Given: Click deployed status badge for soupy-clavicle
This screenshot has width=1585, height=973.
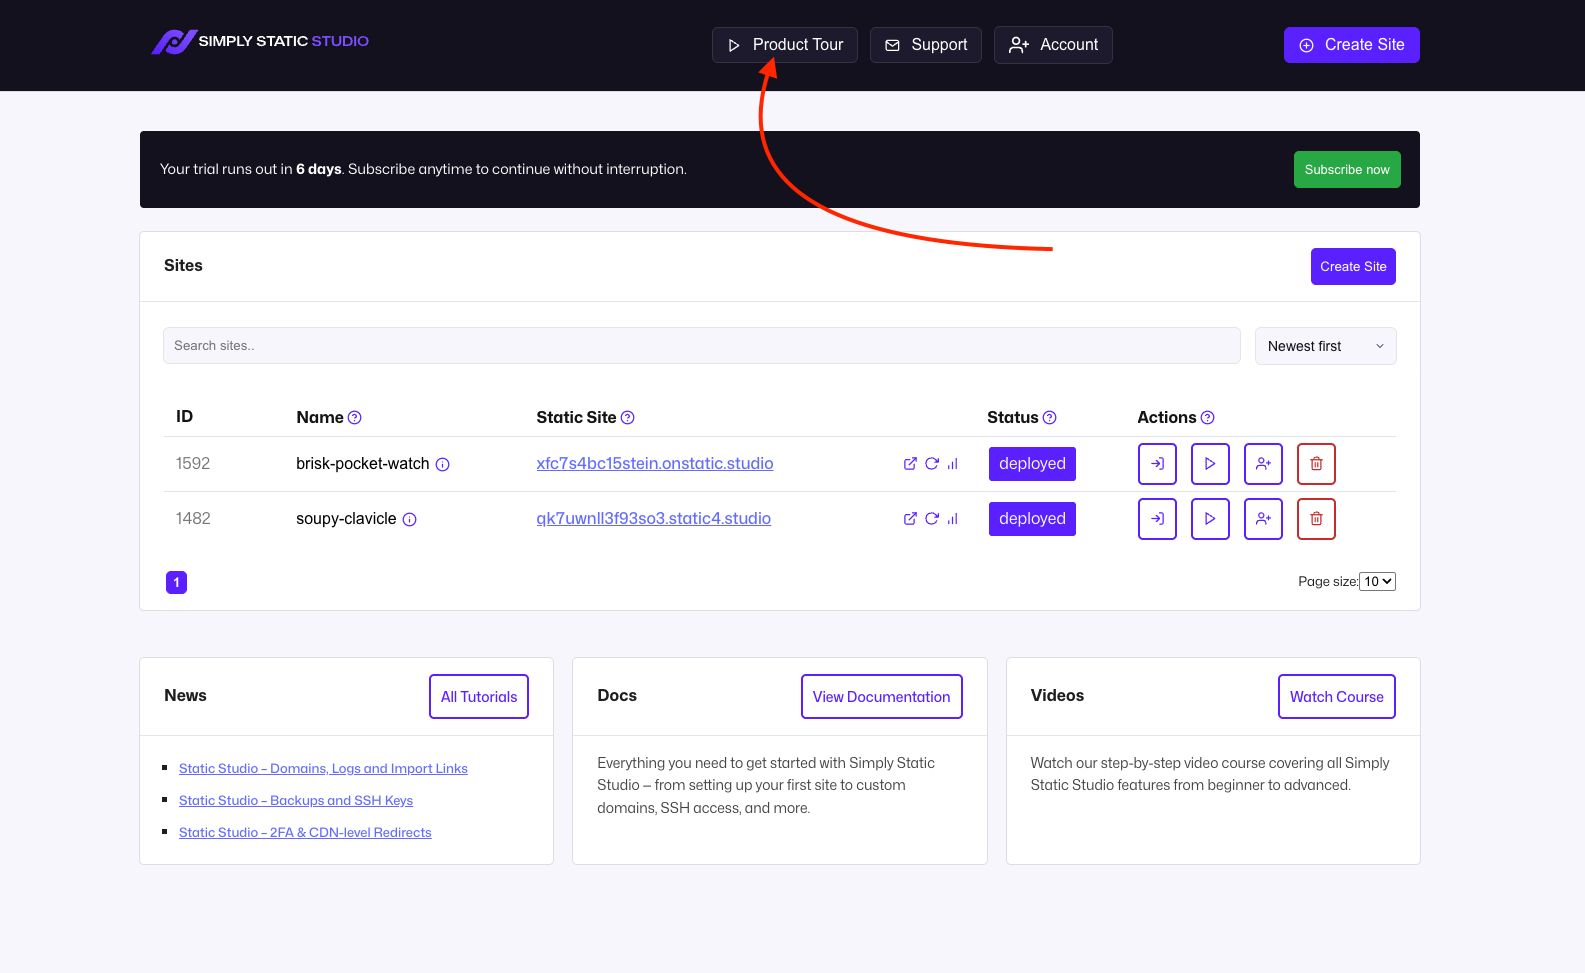Looking at the screenshot, I should click(1032, 519).
